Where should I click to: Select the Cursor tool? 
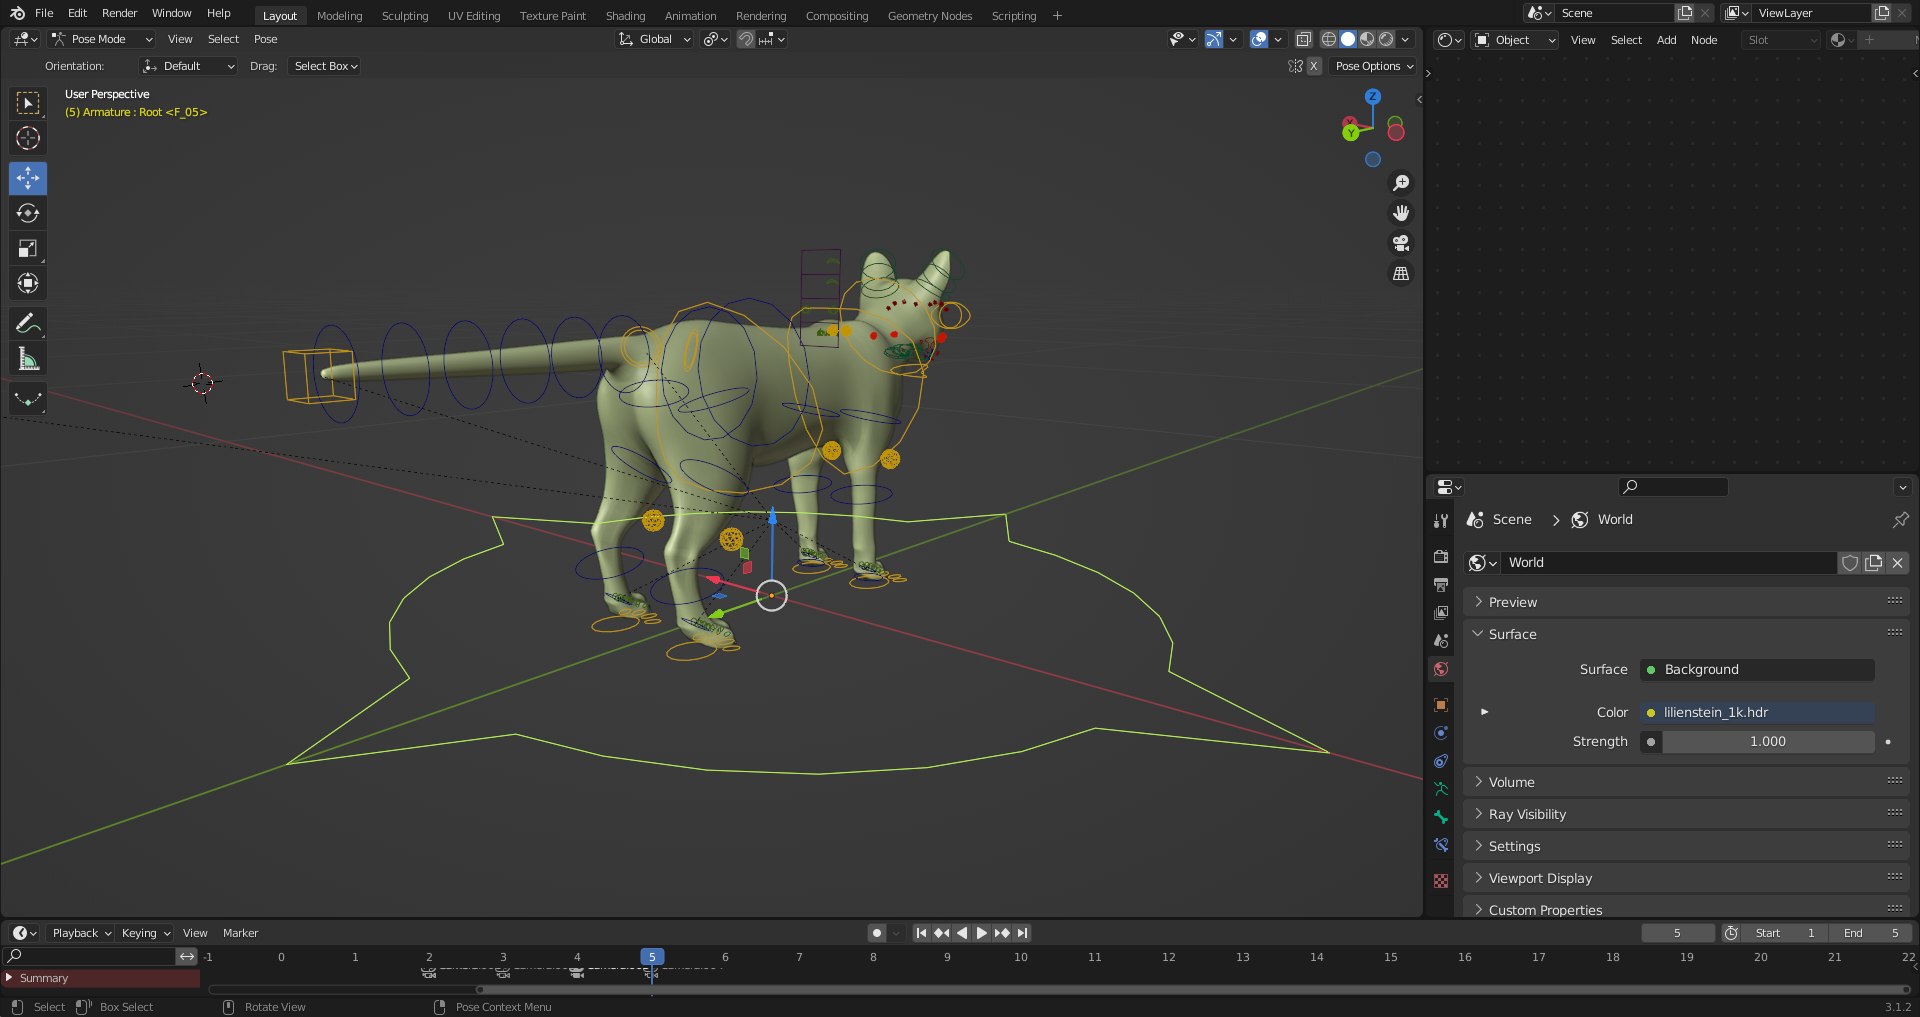tap(28, 138)
